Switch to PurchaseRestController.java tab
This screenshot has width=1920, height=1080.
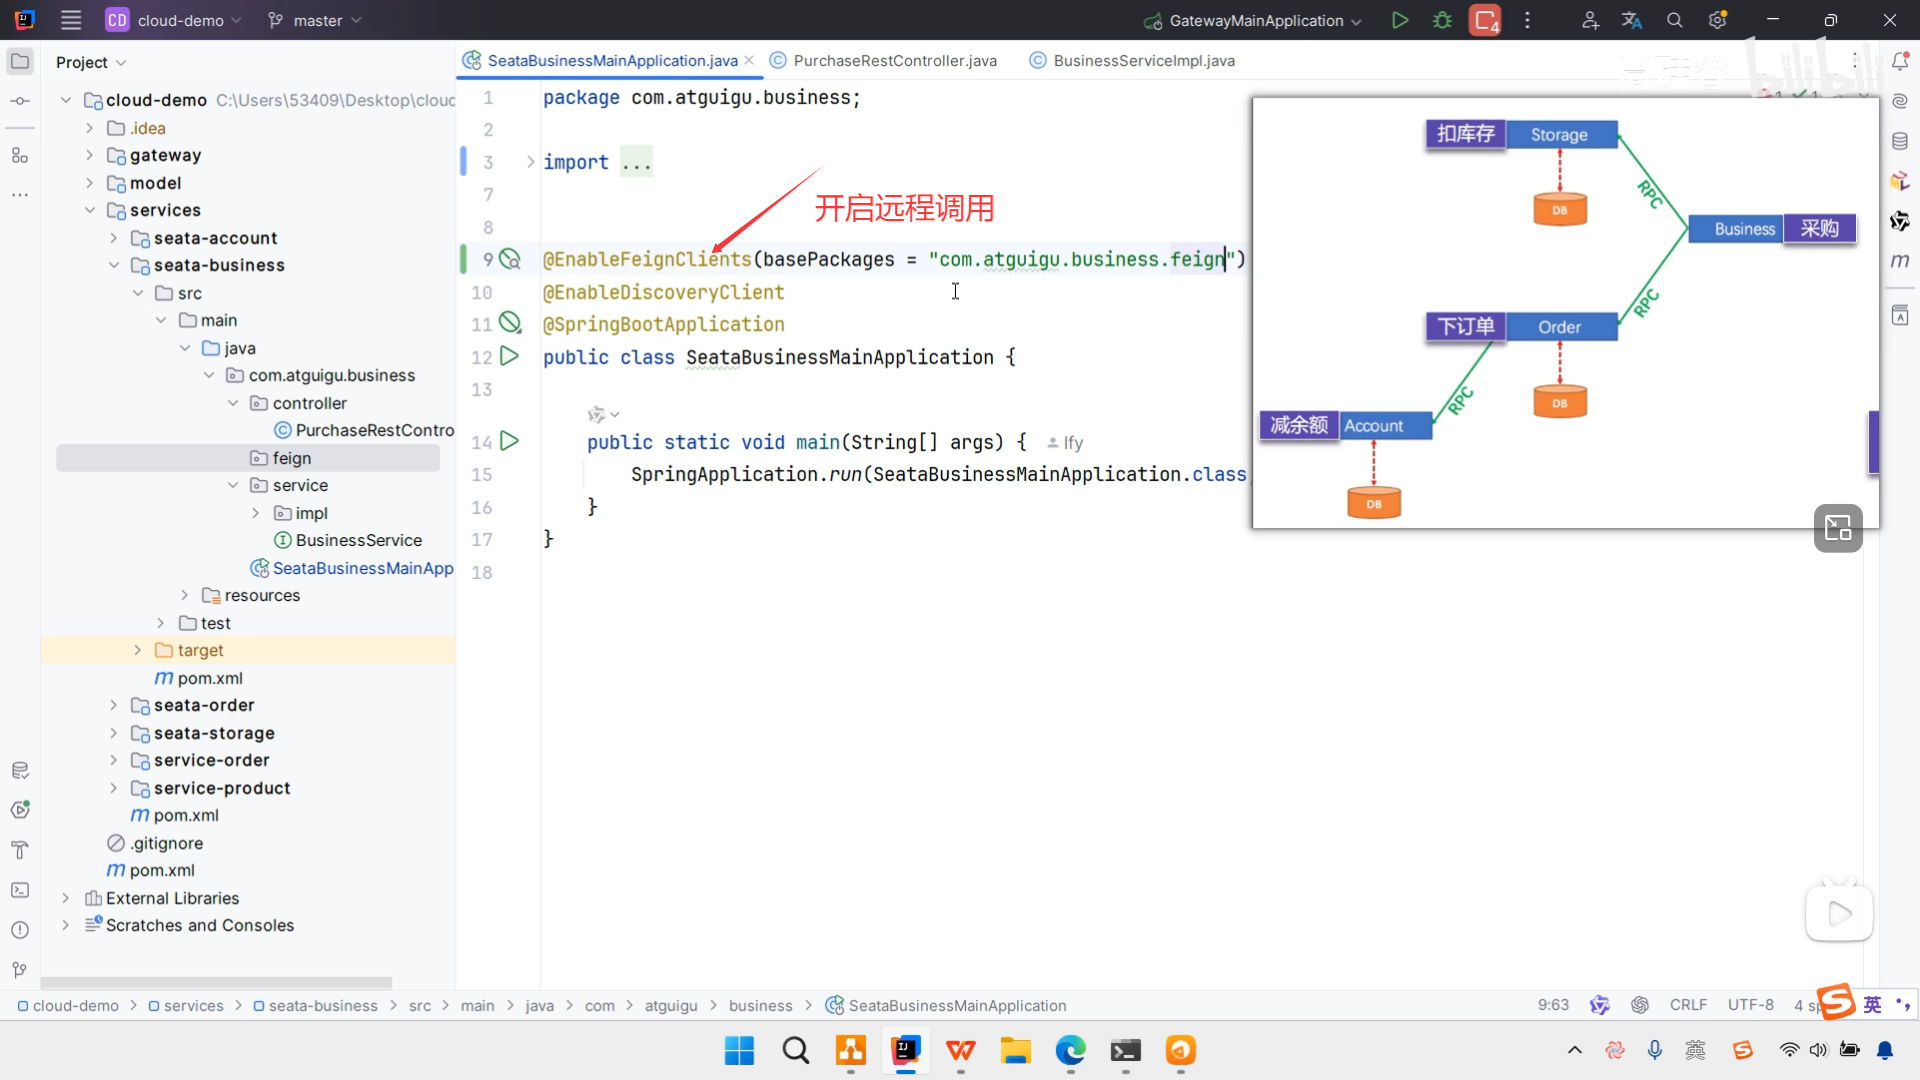point(894,61)
